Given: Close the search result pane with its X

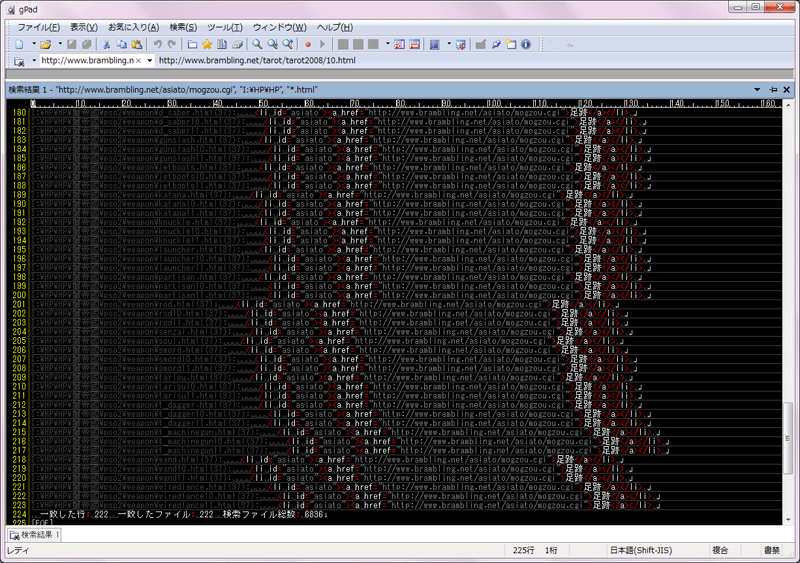Looking at the screenshot, I should (787, 90).
